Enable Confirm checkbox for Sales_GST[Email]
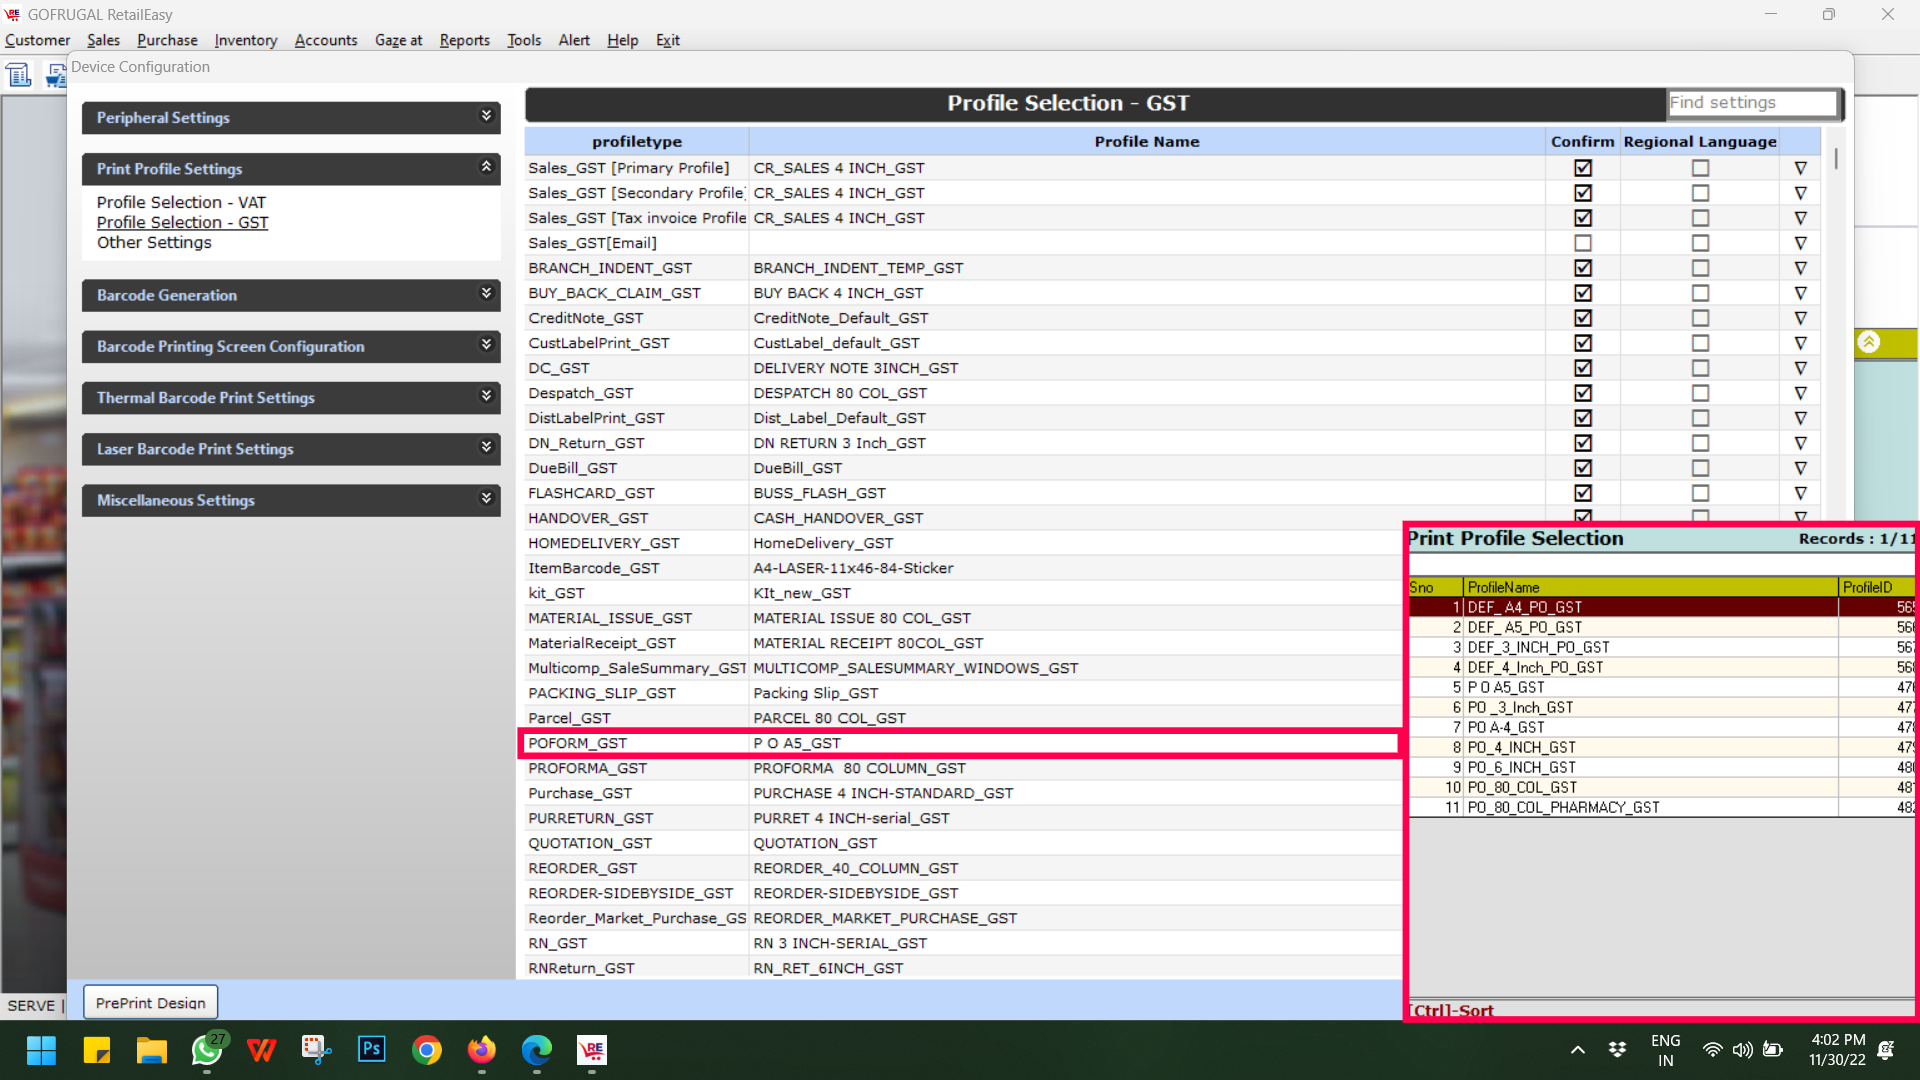Image resolution: width=1920 pixels, height=1080 pixels. 1582,243
